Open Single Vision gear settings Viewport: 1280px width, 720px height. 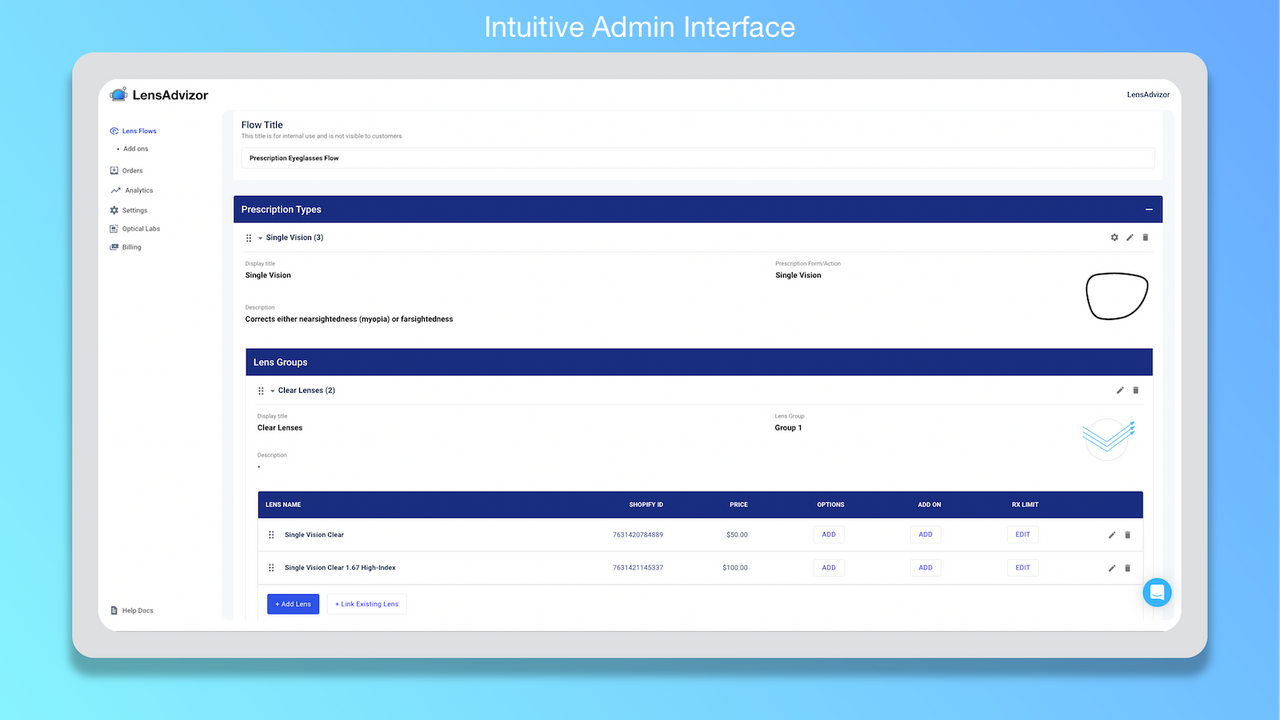[x=1115, y=238]
